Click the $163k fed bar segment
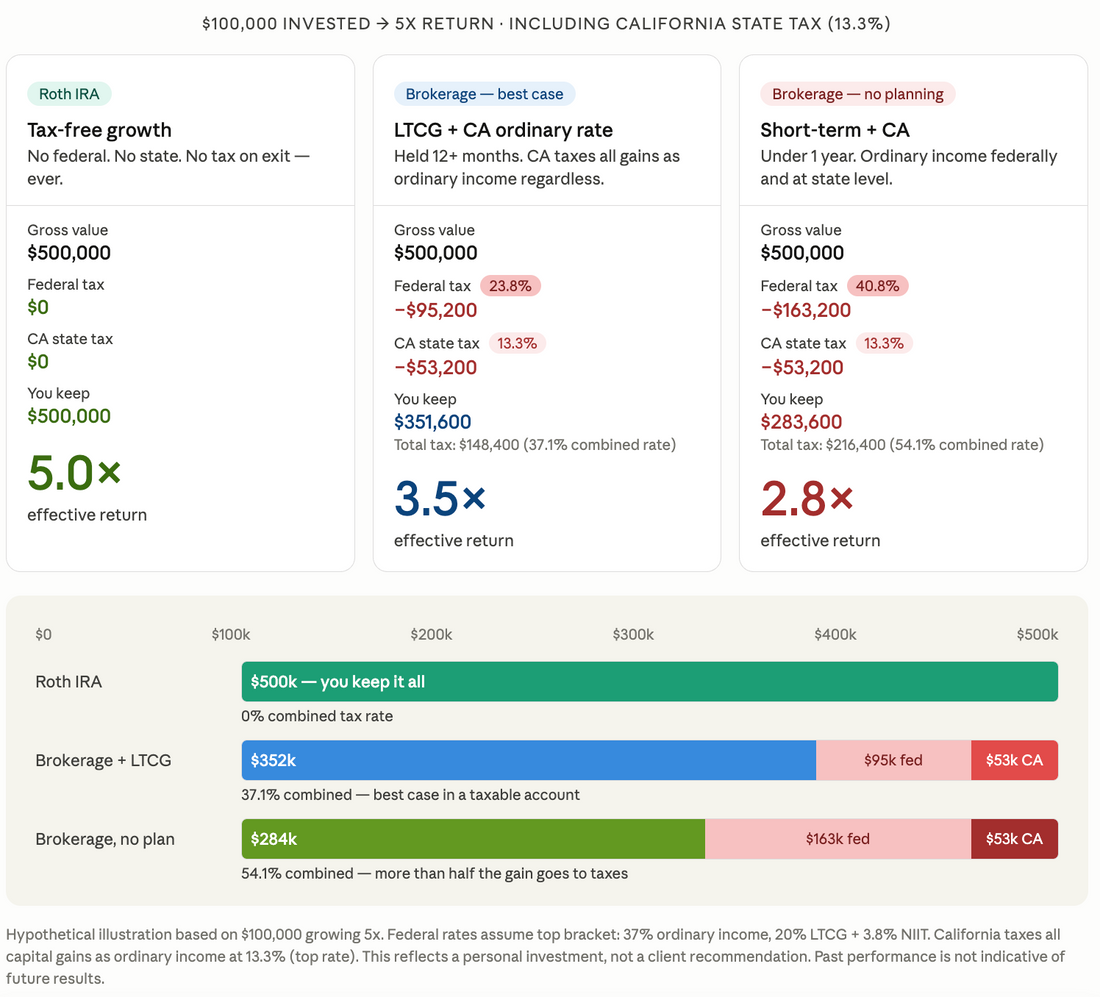The image size is (1100, 997). pyautogui.click(x=838, y=838)
